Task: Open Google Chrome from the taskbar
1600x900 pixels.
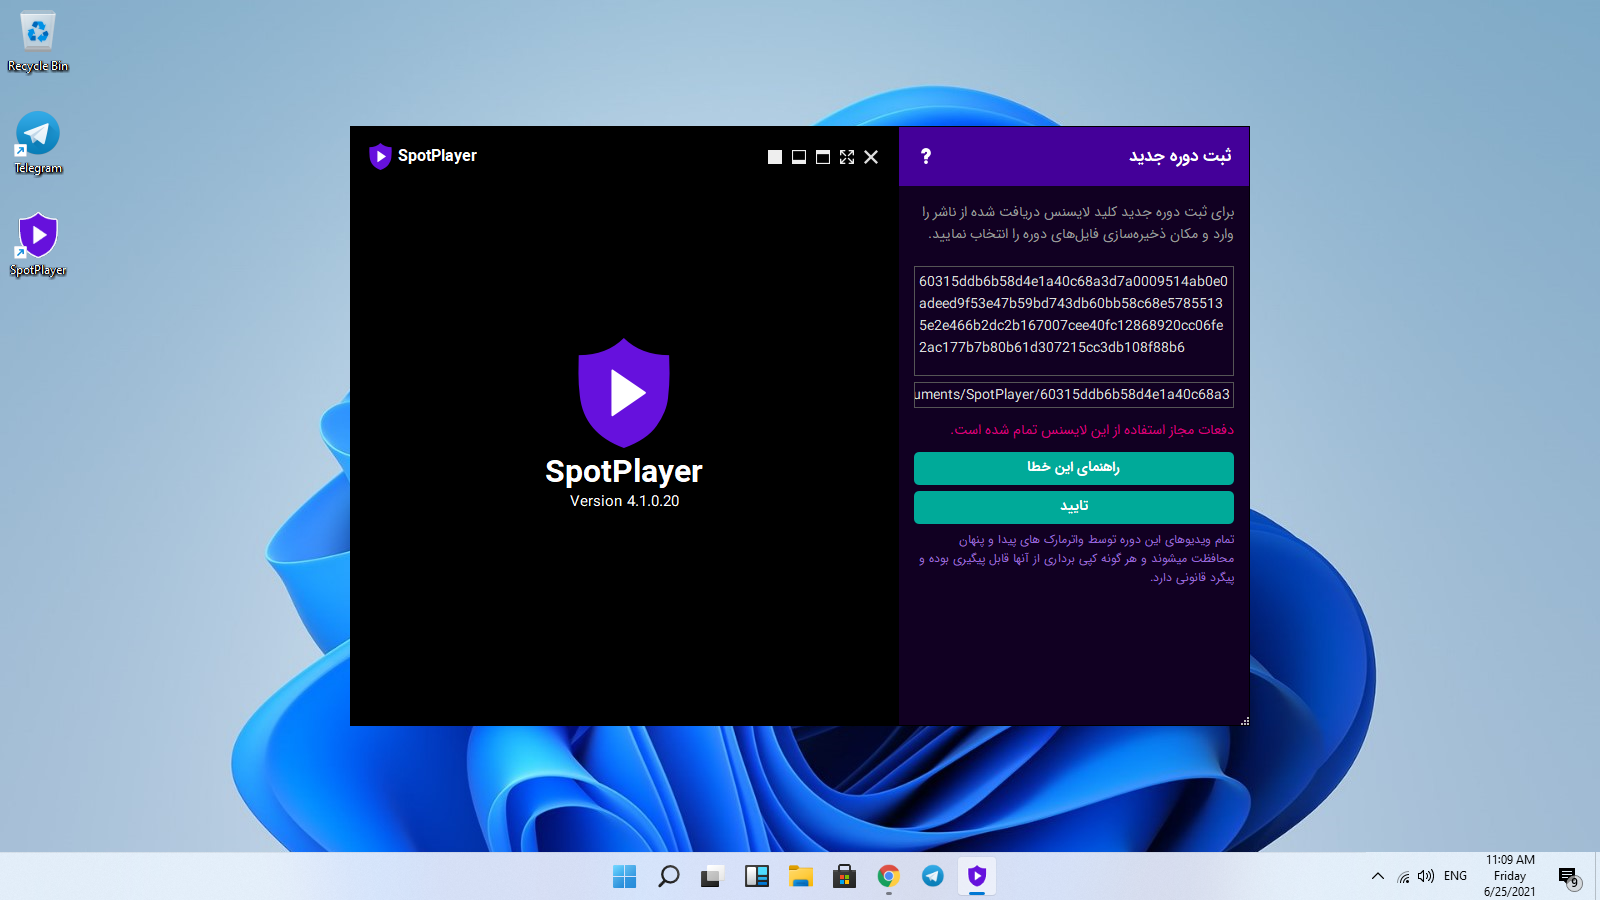Action: pyautogui.click(x=888, y=877)
